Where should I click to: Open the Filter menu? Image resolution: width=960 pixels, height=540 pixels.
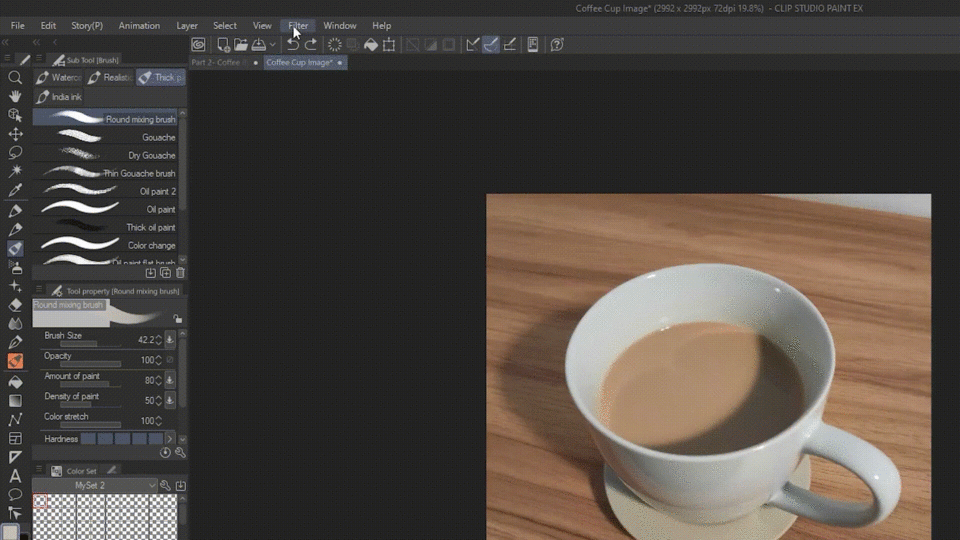click(298, 25)
